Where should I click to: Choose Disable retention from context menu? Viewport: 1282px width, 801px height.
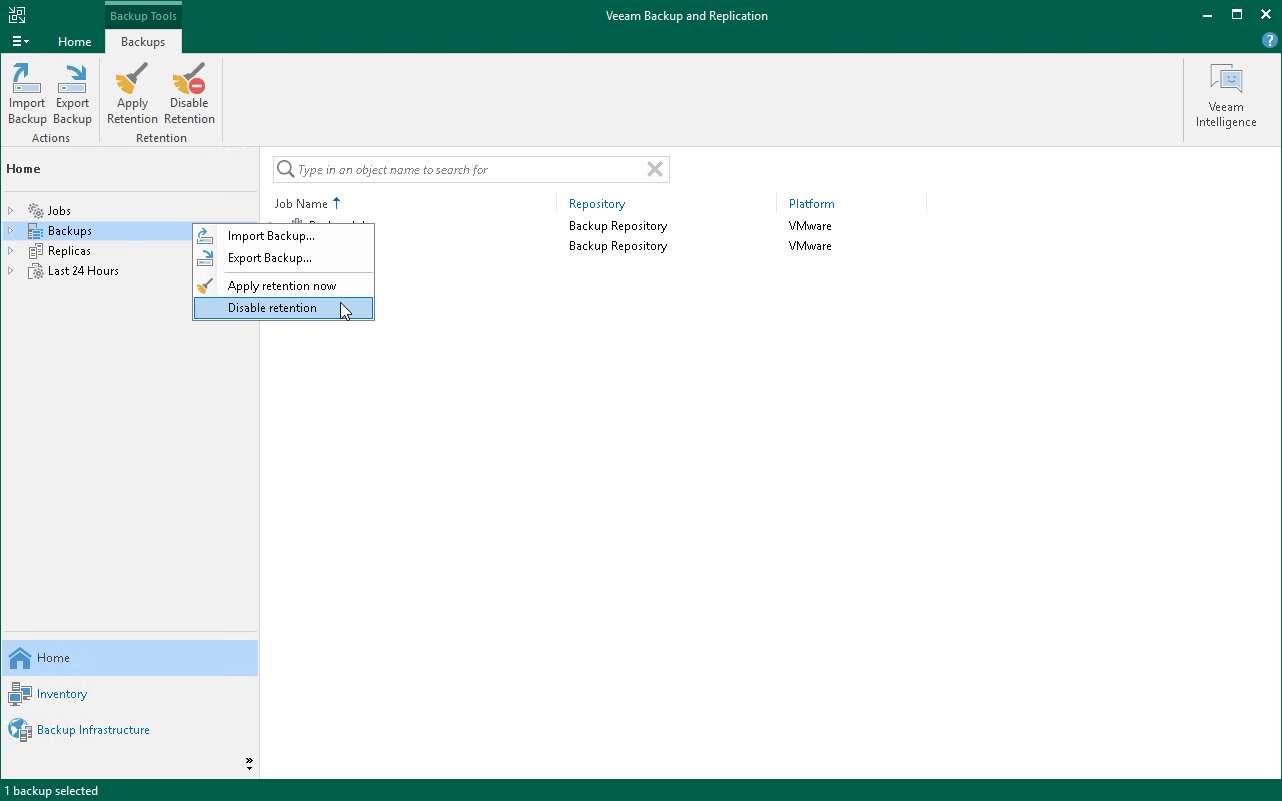coord(283,308)
